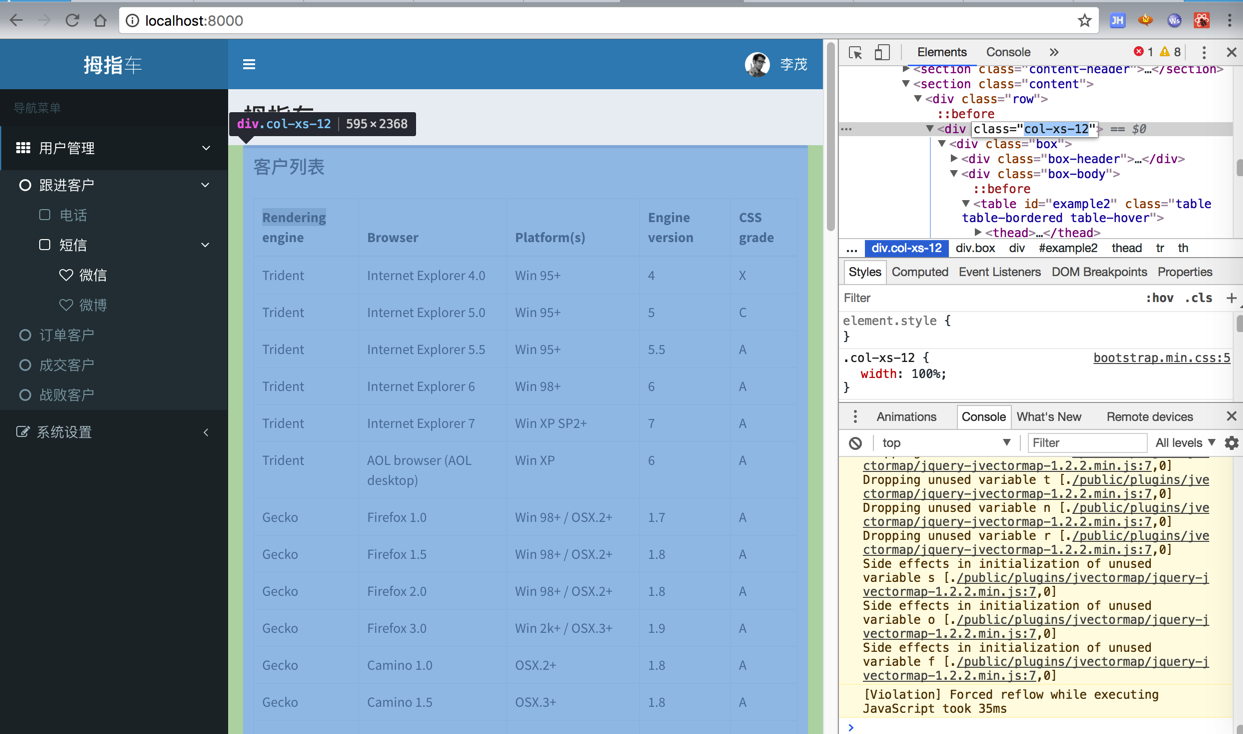Open console settings gear

point(1231,443)
